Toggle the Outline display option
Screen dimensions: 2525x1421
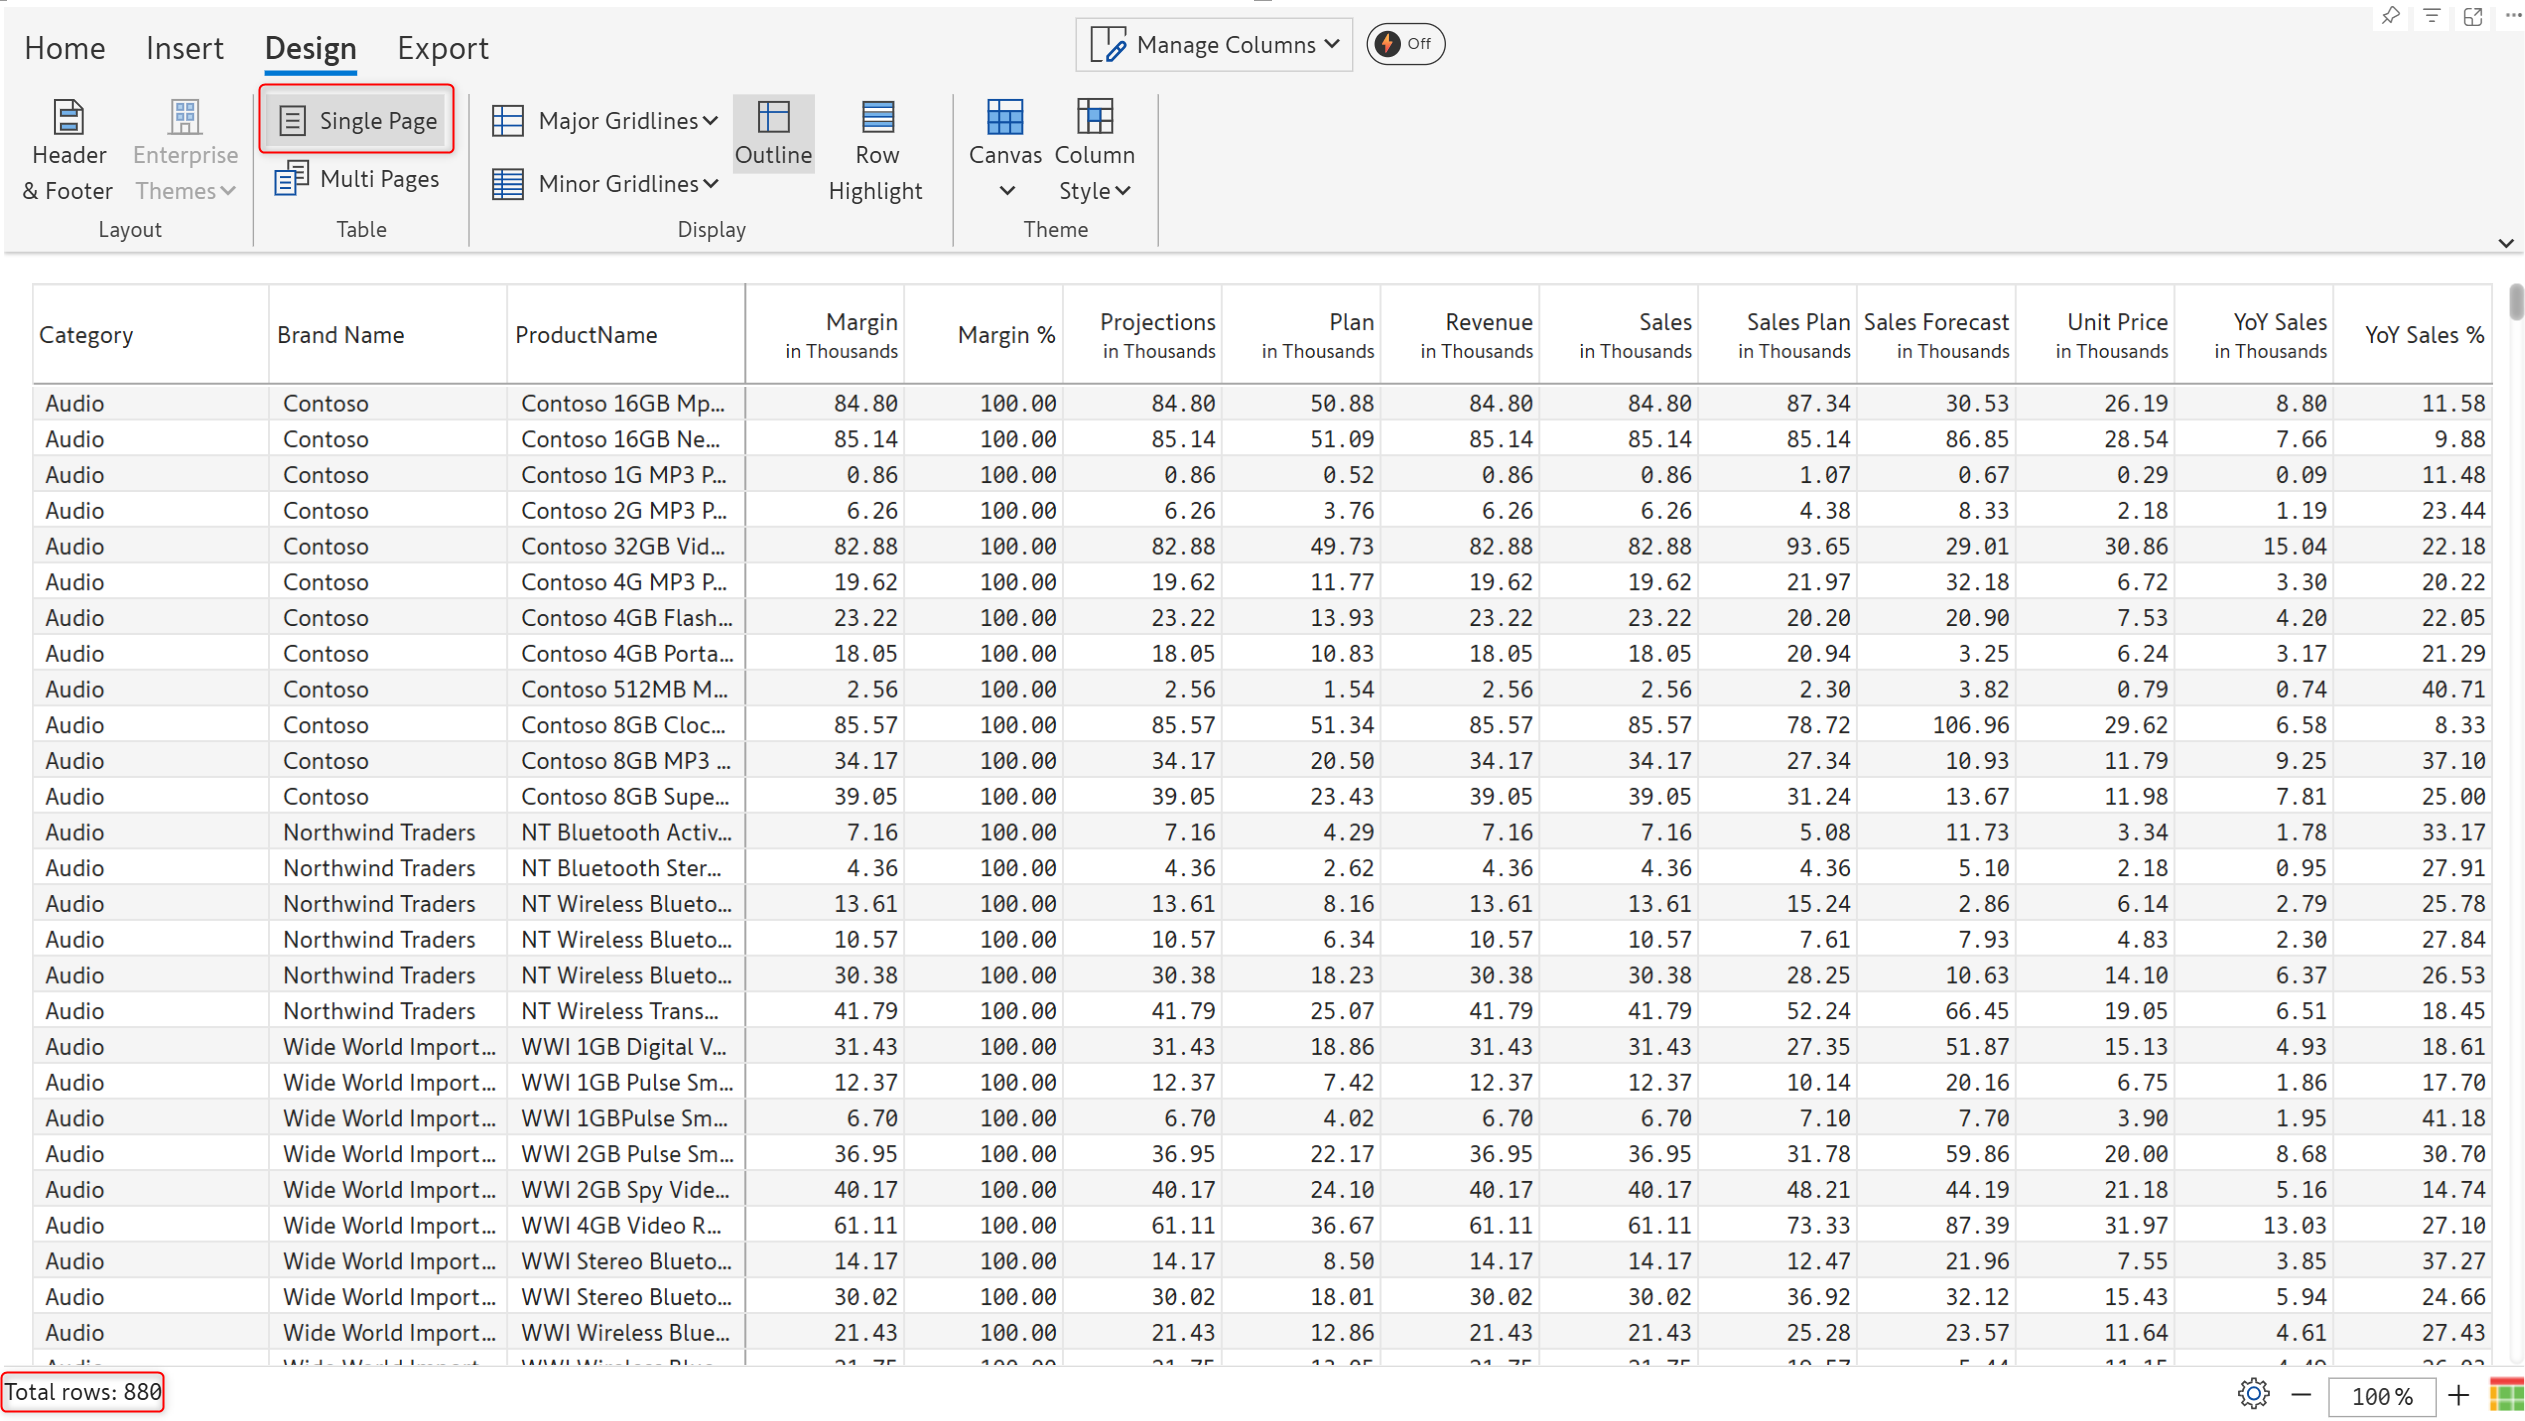pyautogui.click(x=772, y=133)
